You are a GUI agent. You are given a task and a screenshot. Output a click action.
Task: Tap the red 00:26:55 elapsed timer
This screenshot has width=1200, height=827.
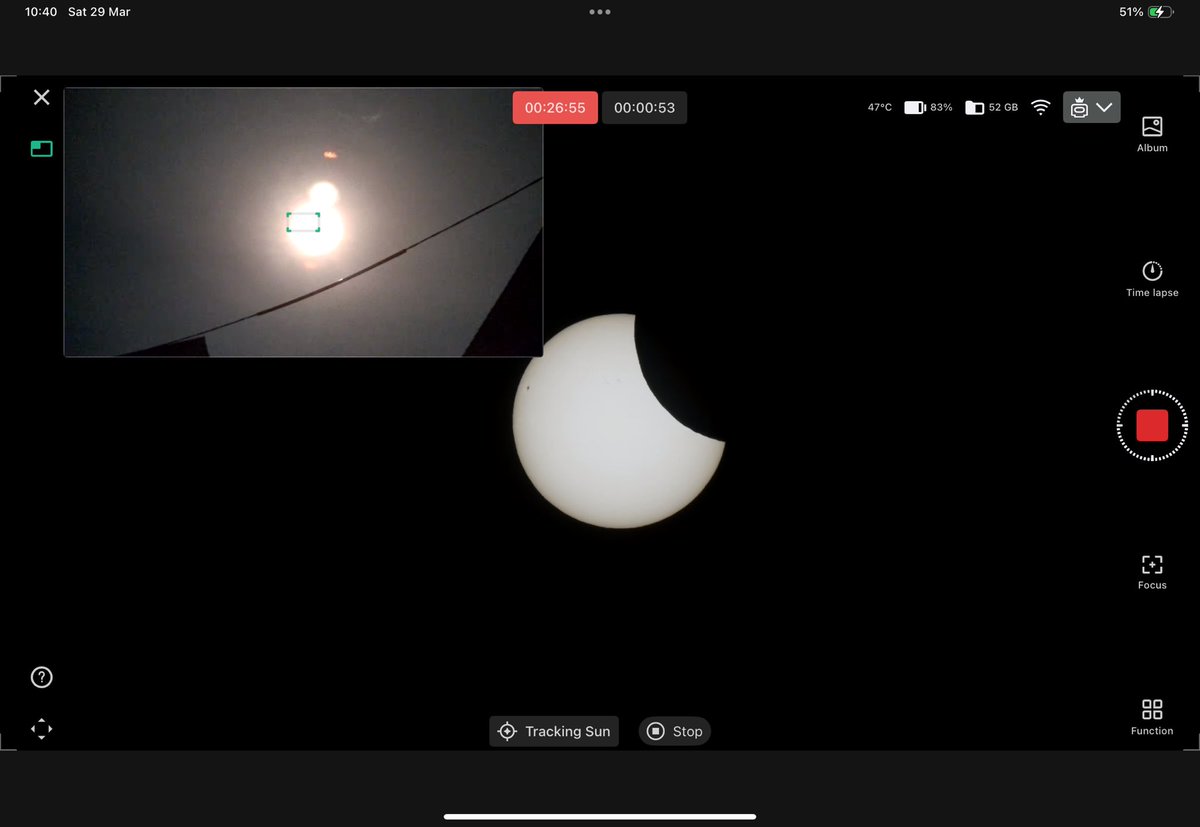coord(555,108)
